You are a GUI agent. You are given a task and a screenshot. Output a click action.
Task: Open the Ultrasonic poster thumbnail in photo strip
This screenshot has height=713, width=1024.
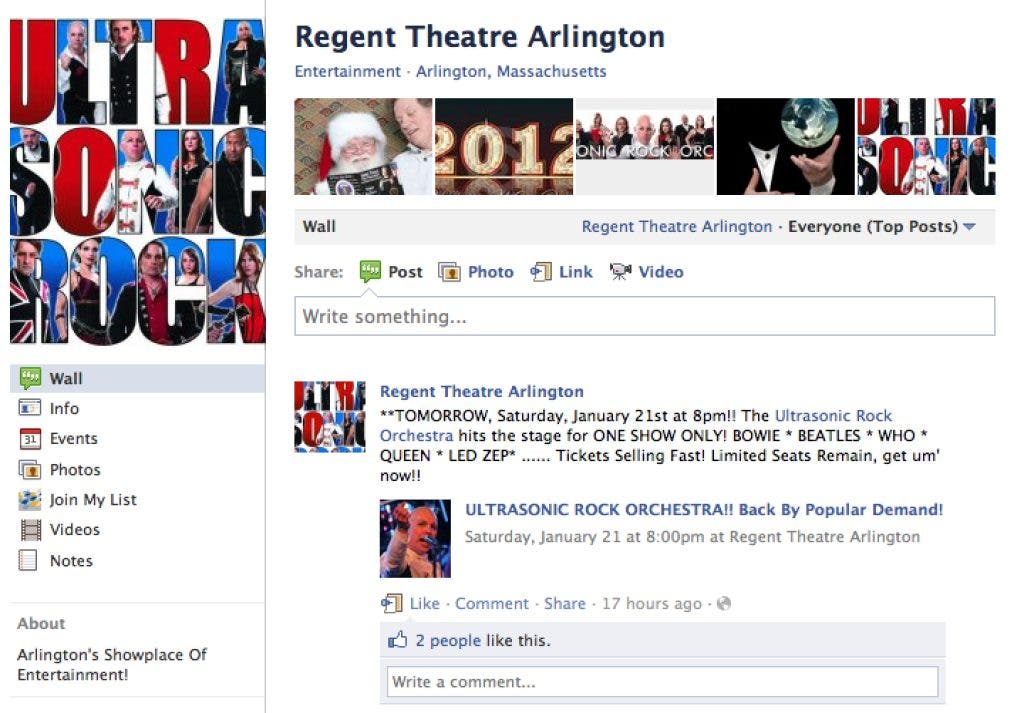(x=926, y=146)
